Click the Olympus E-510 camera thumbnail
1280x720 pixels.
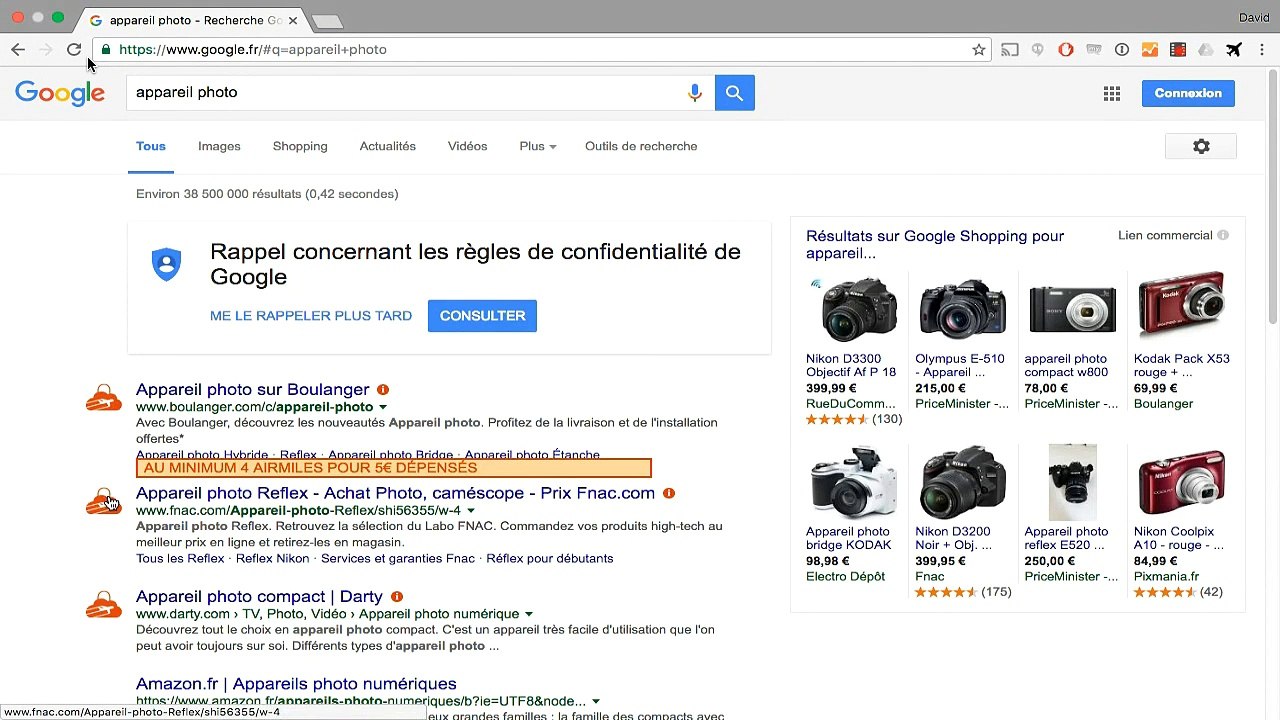962,309
